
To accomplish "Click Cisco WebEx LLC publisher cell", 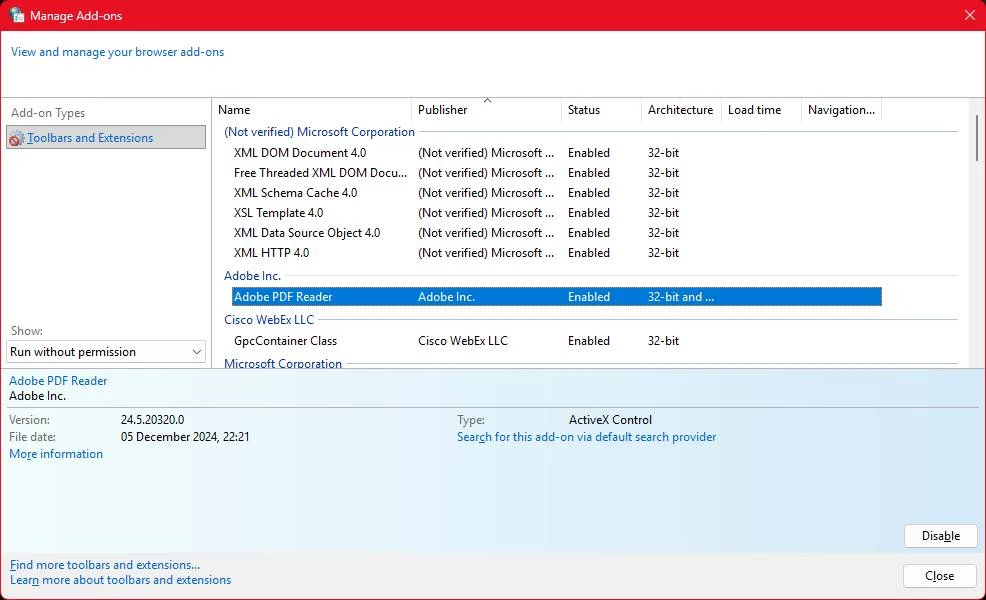I will coord(463,341).
